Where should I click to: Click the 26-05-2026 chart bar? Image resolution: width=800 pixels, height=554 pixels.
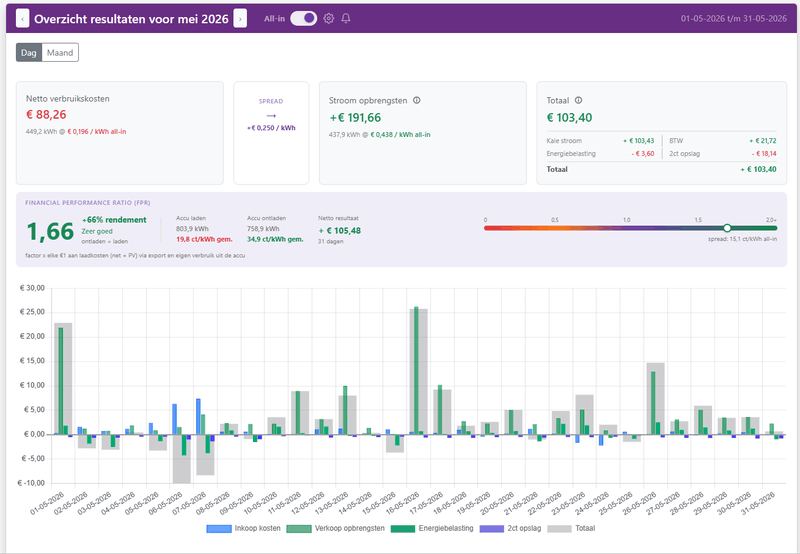656,398
